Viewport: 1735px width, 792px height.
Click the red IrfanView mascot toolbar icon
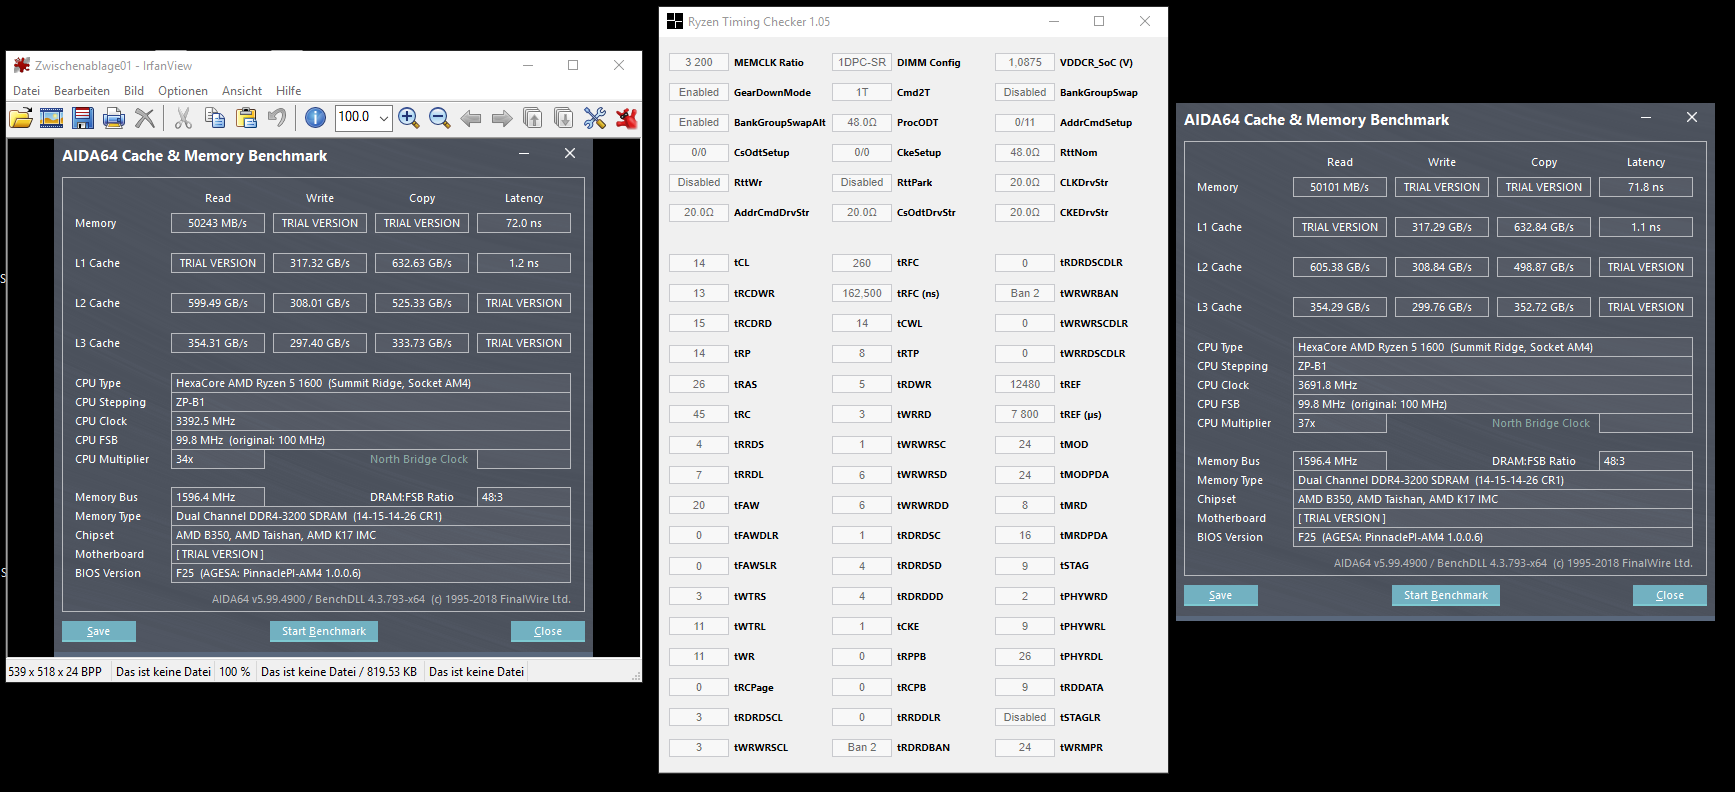627,118
